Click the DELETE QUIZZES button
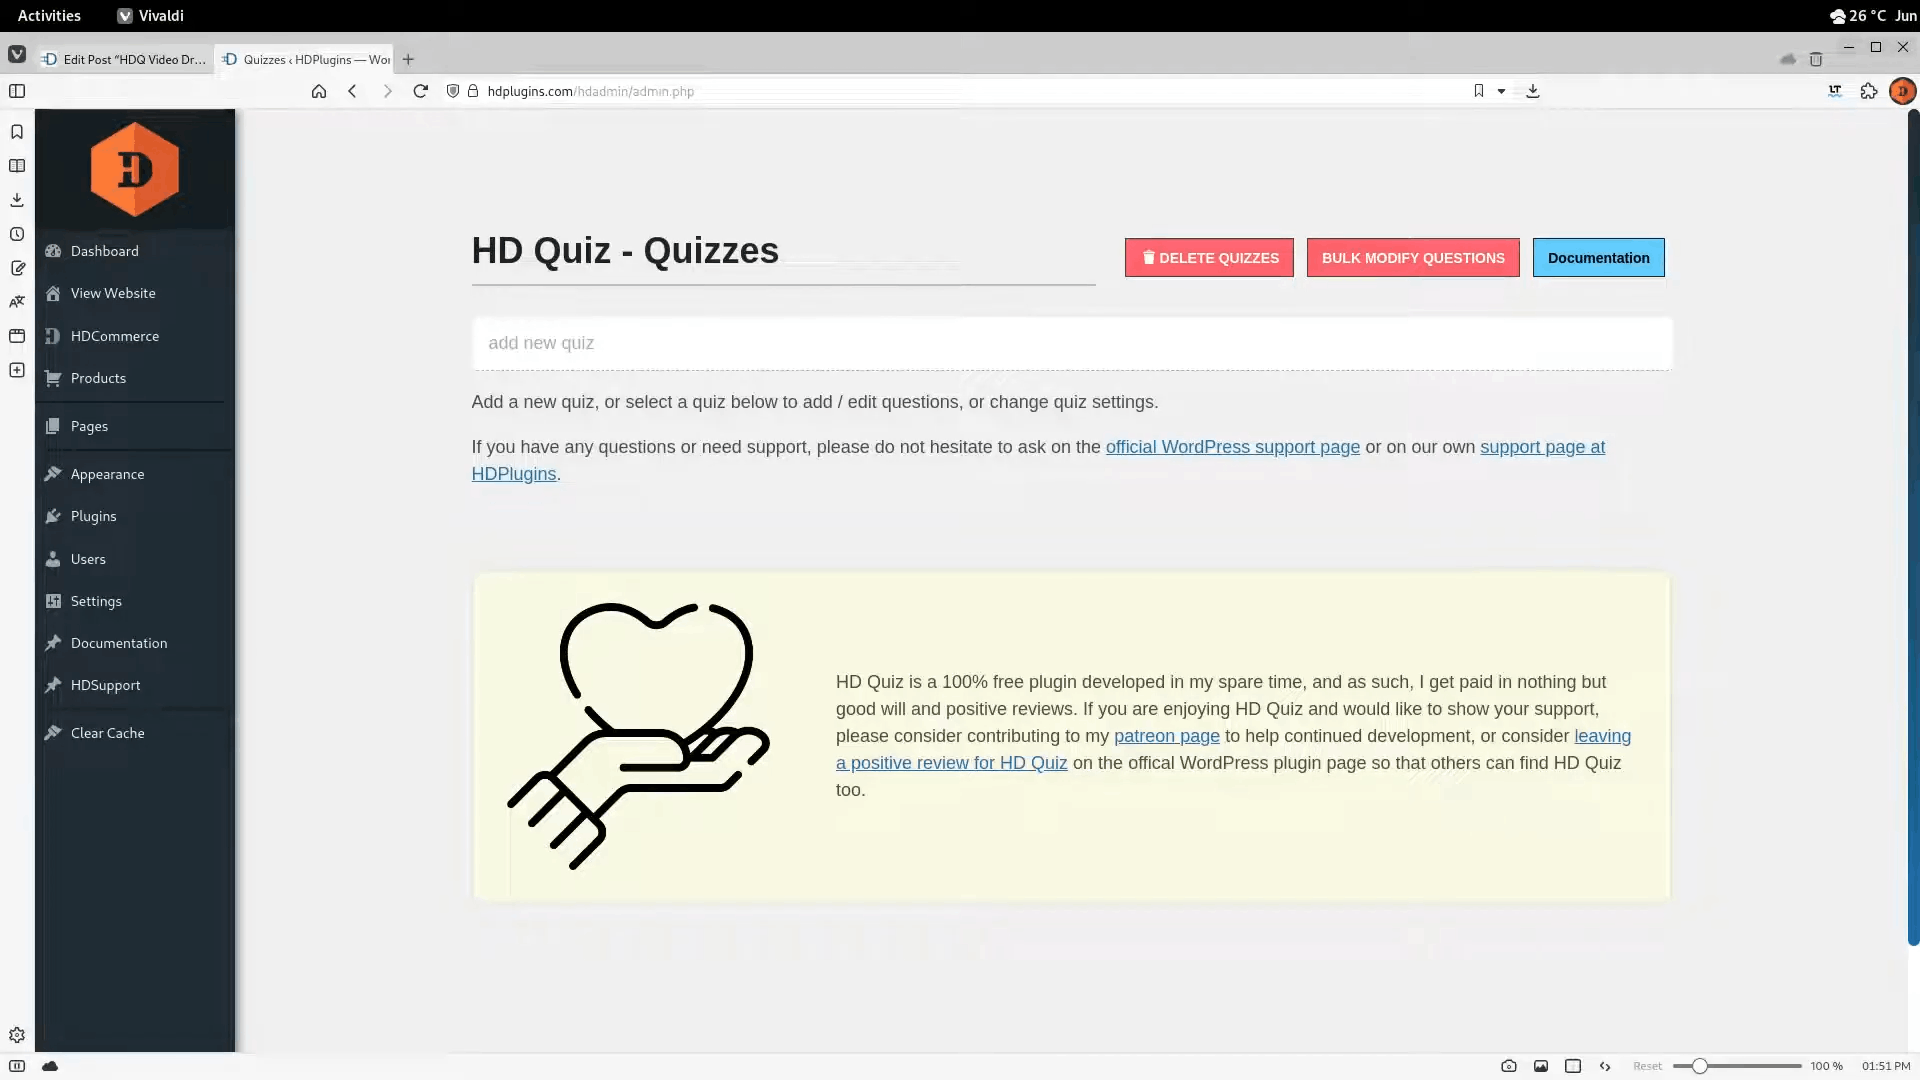This screenshot has height=1080, width=1920. [x=1209, y=258]
